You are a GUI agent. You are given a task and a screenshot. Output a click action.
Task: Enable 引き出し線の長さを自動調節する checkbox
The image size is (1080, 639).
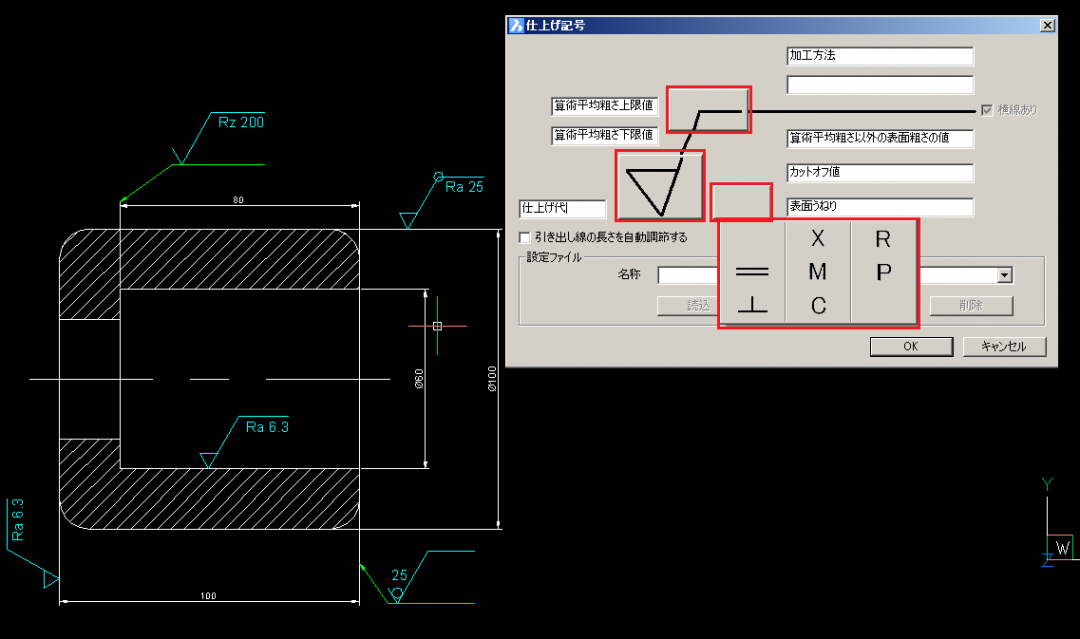tap(525, 238)
